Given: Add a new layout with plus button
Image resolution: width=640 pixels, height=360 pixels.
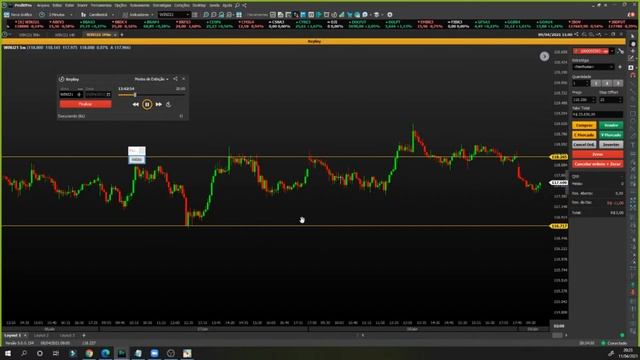Looking at the screenshot, I should point(84,336).
